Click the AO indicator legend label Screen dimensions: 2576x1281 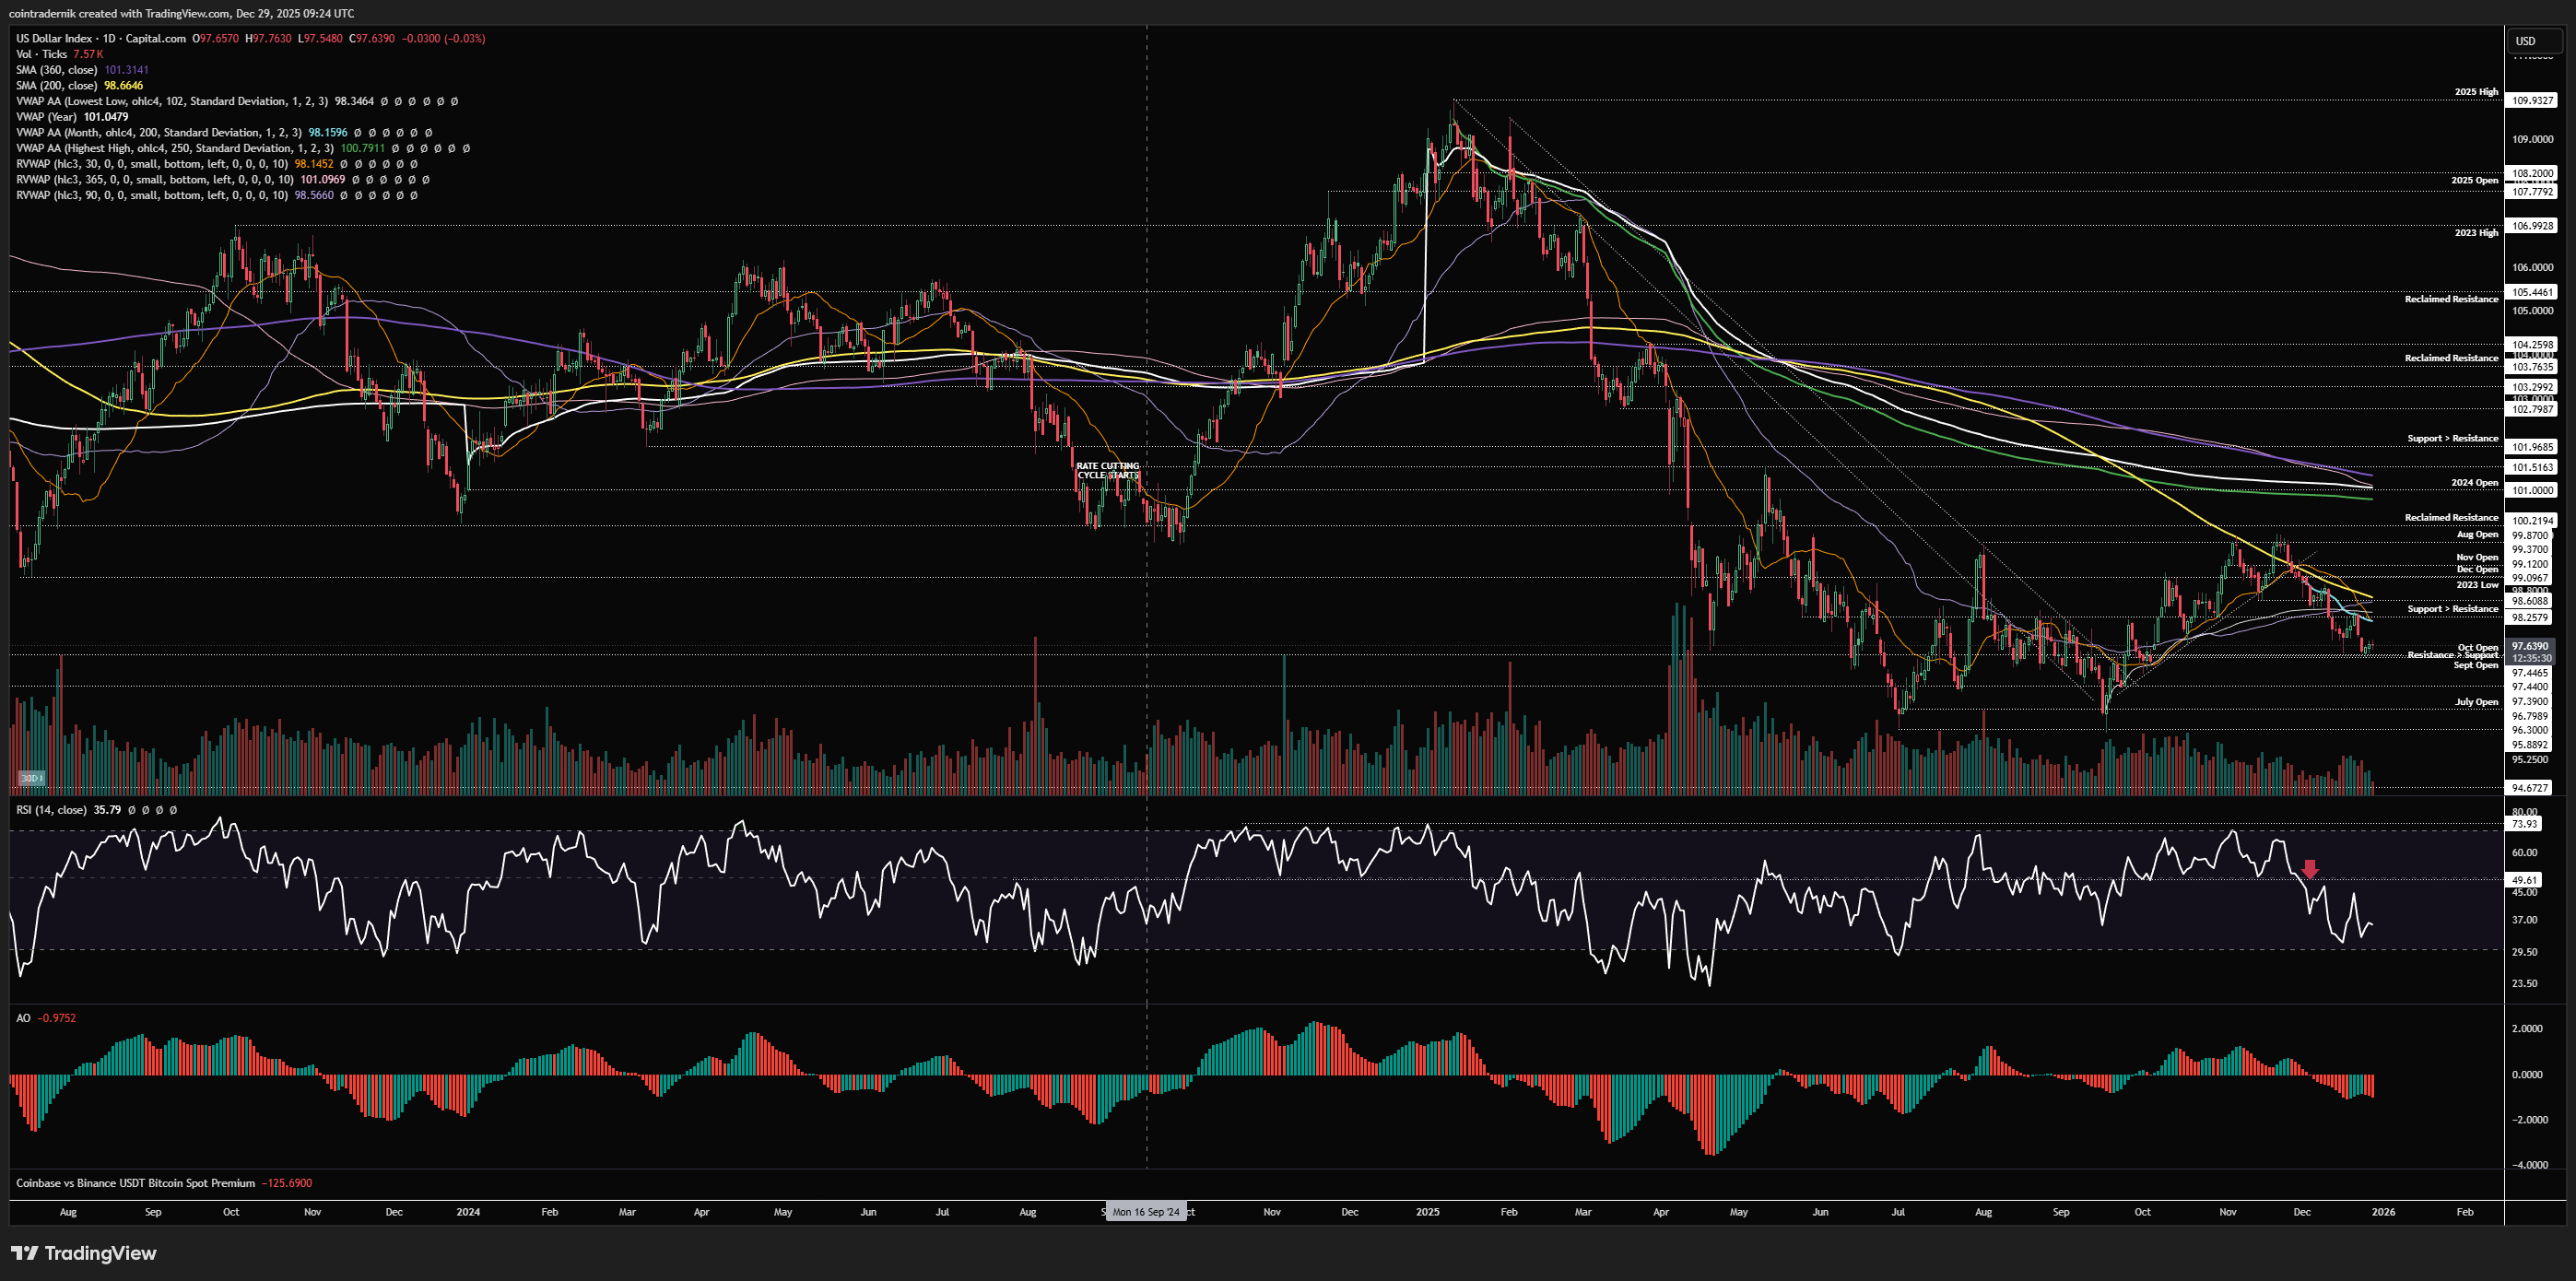coord(23,1018)
